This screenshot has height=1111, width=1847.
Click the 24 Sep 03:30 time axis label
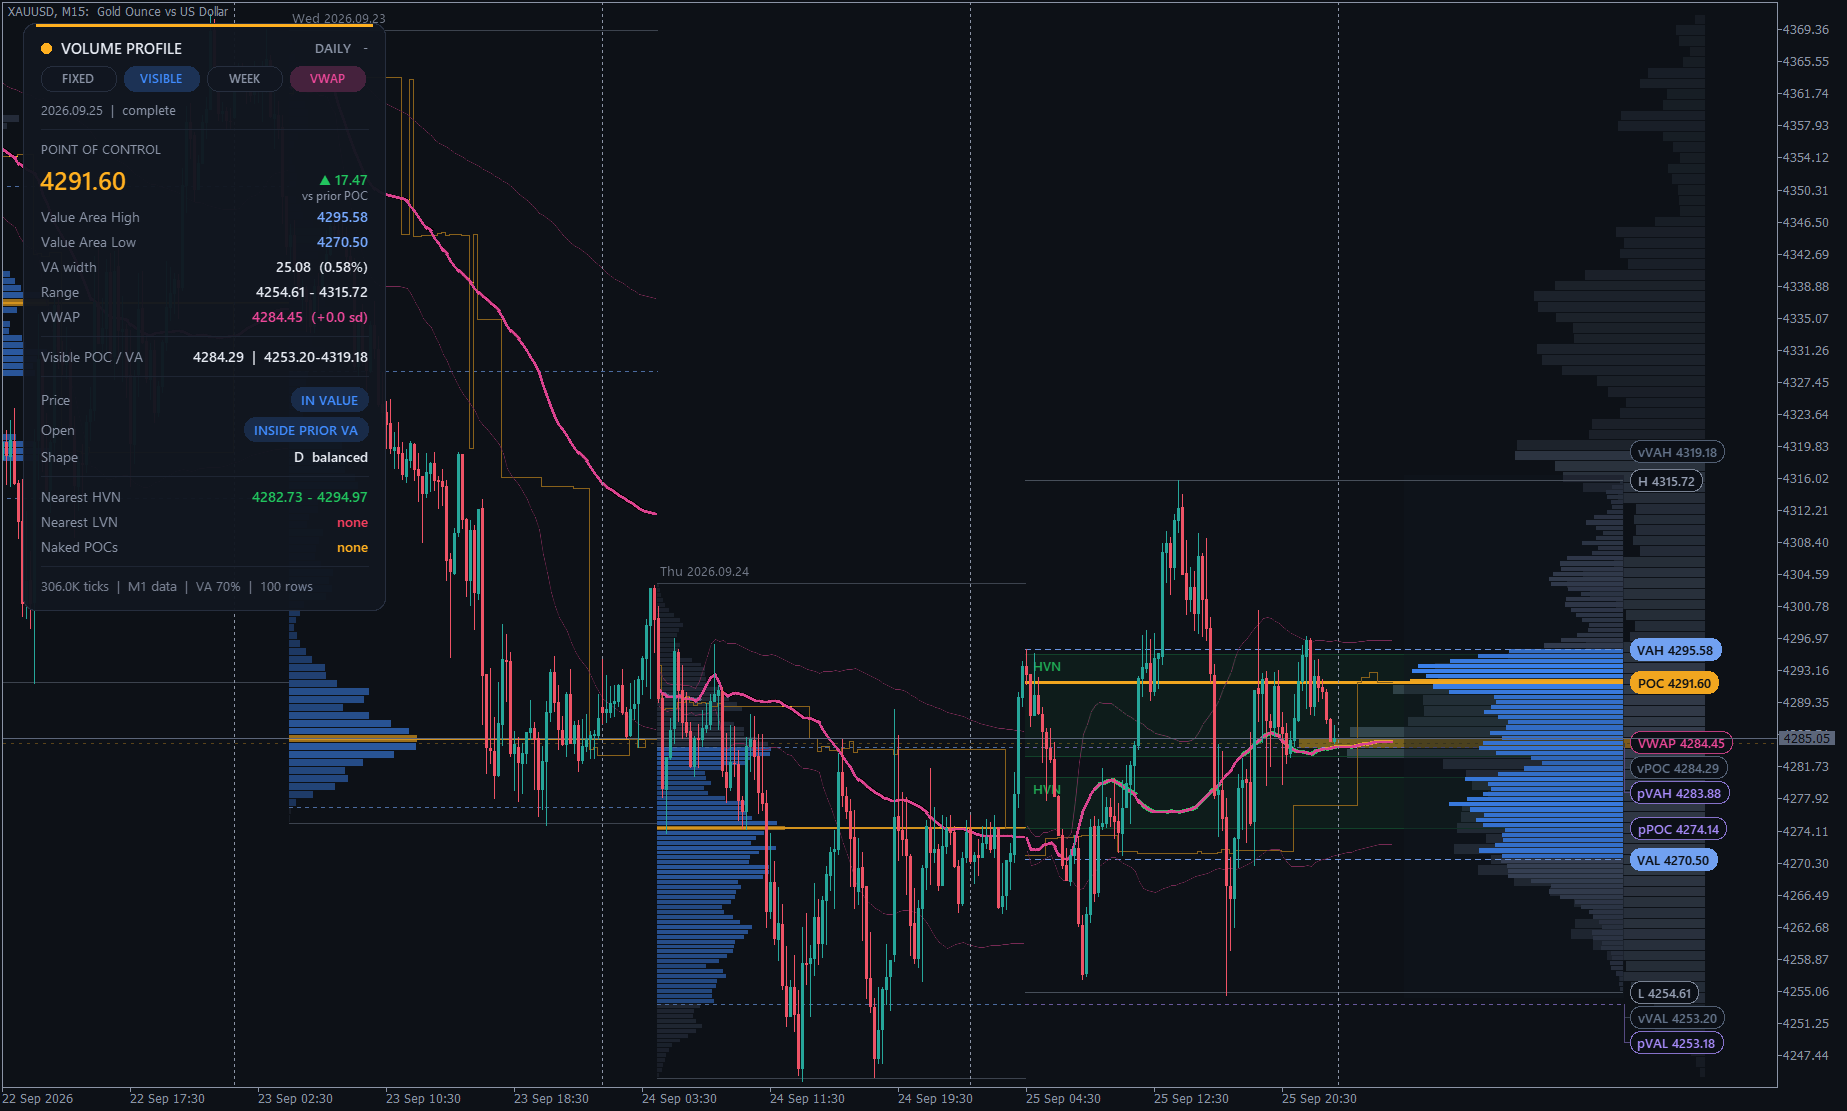(x=679, y=1099)
